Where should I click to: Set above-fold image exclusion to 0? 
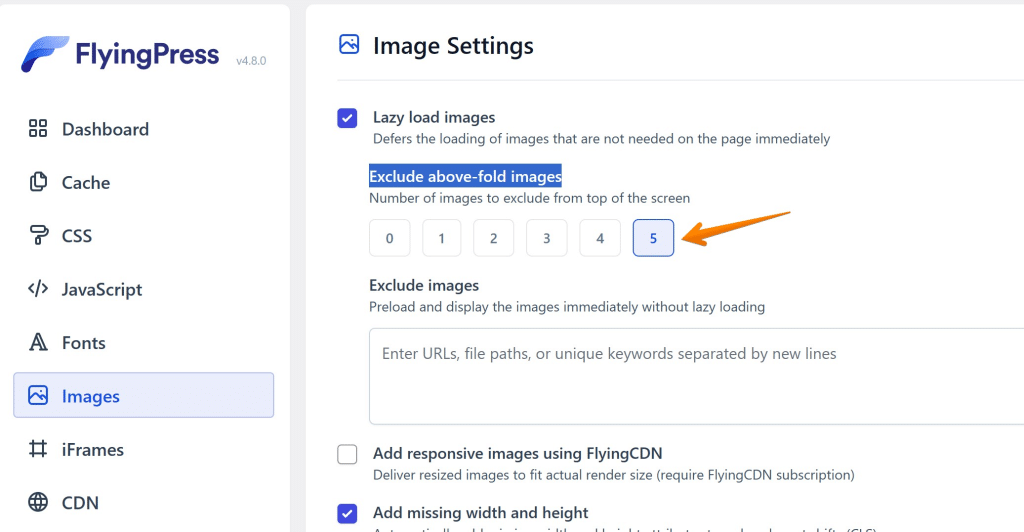tap(389, 238)
